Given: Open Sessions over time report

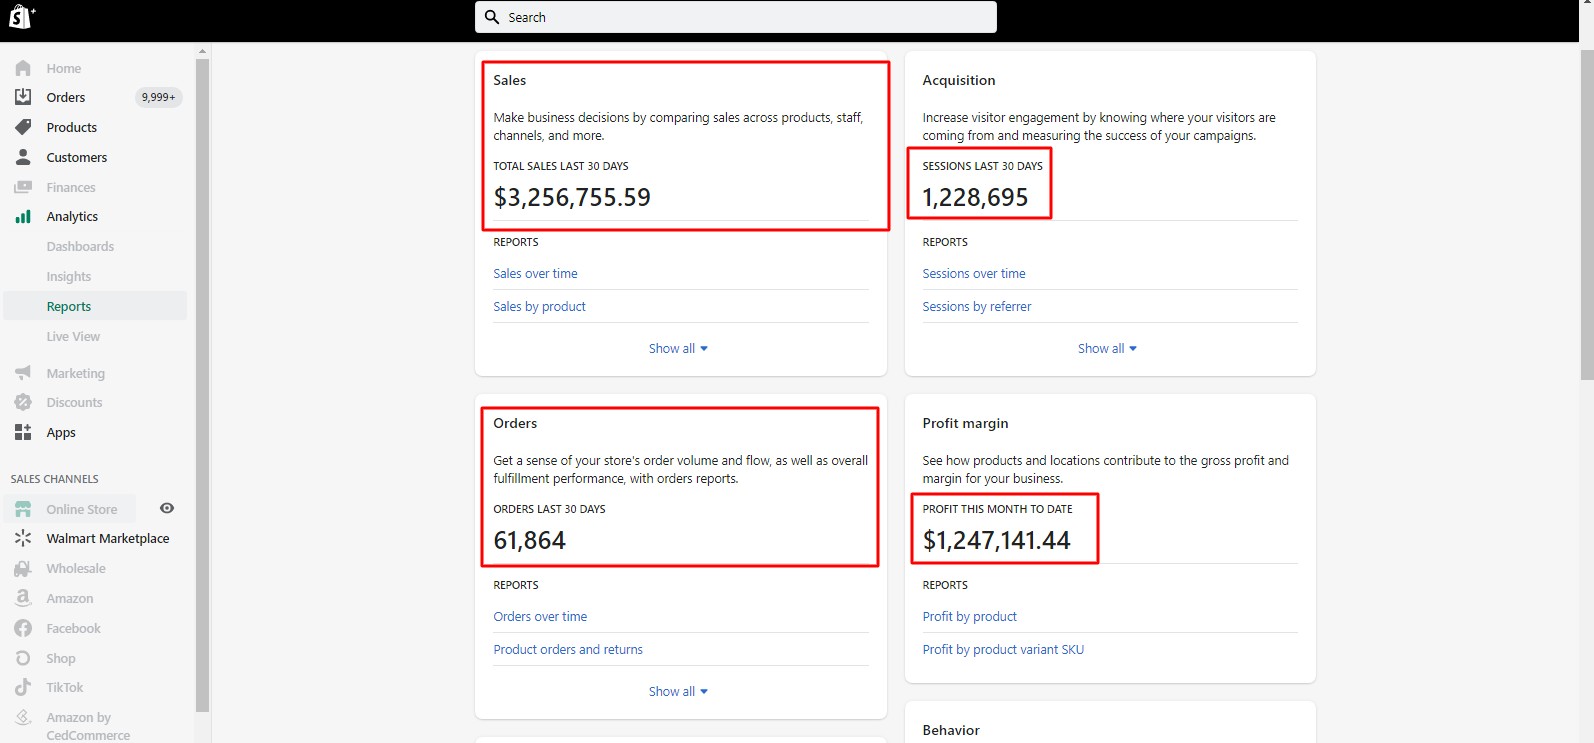Looking at the screenshot, I should click(973, 273).
